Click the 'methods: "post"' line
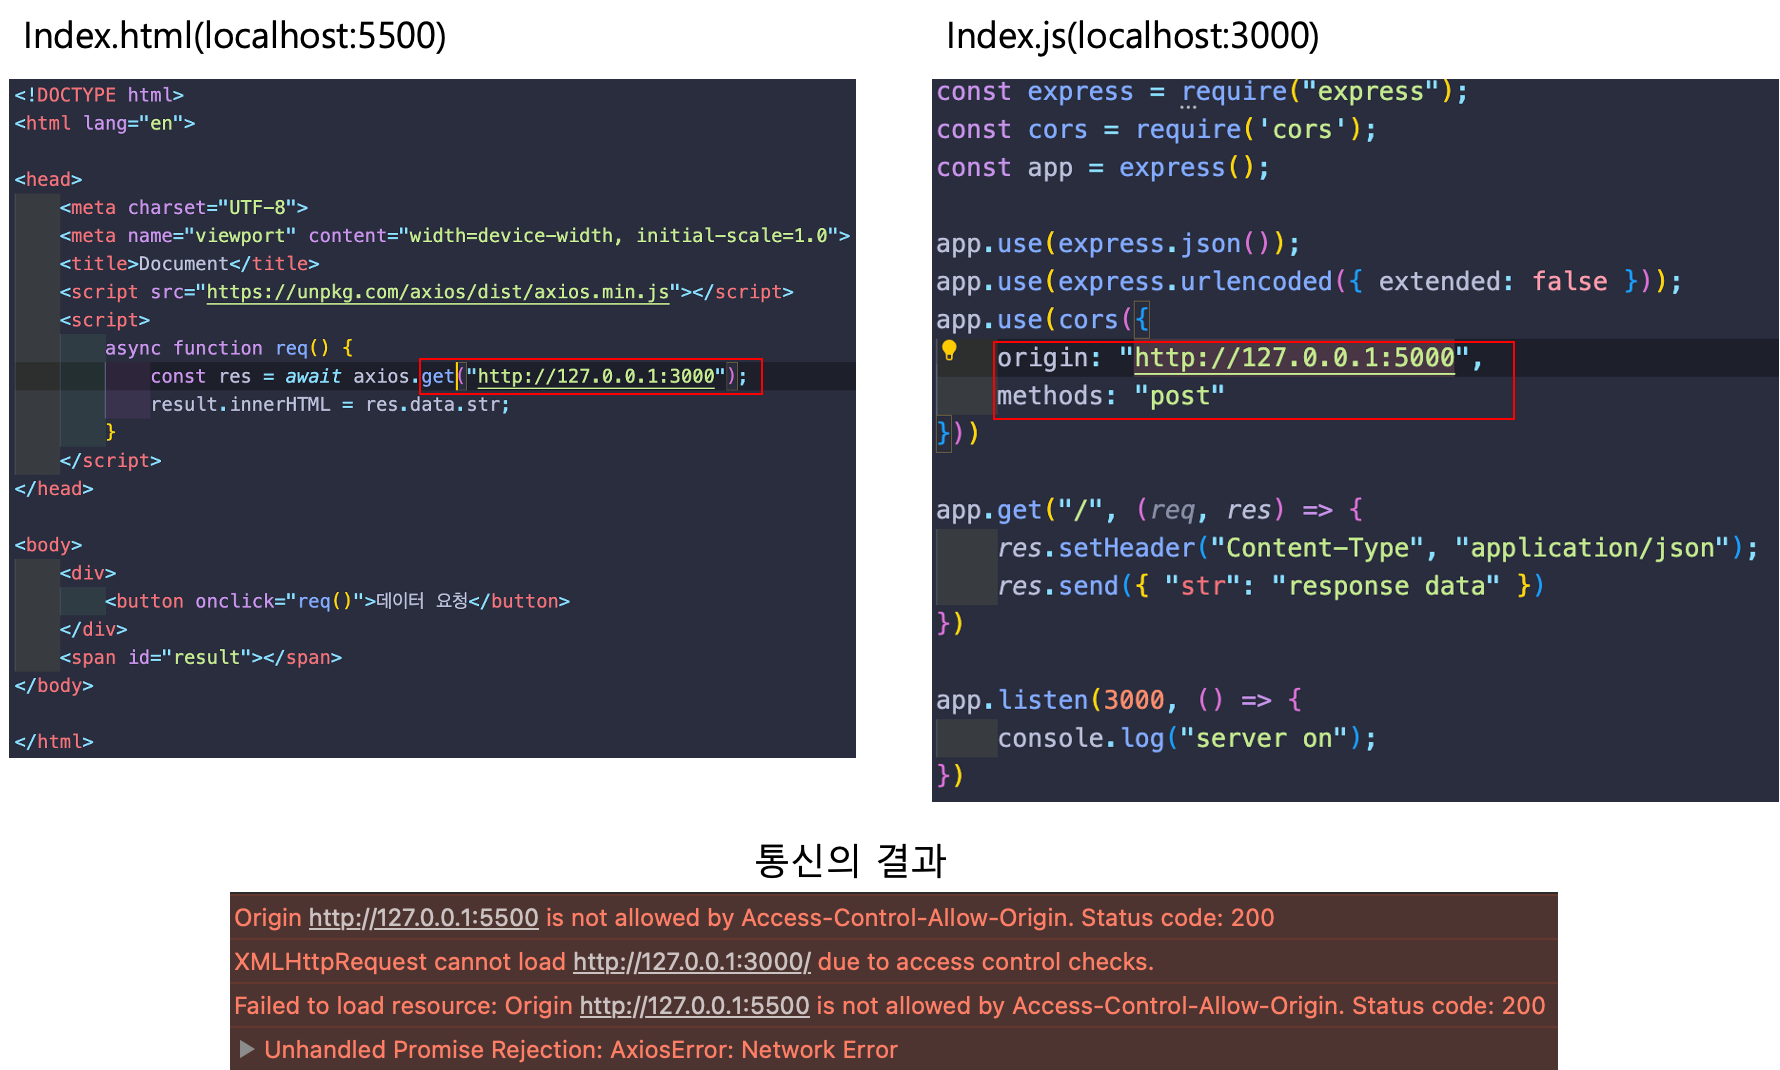 pos(1111,396)
